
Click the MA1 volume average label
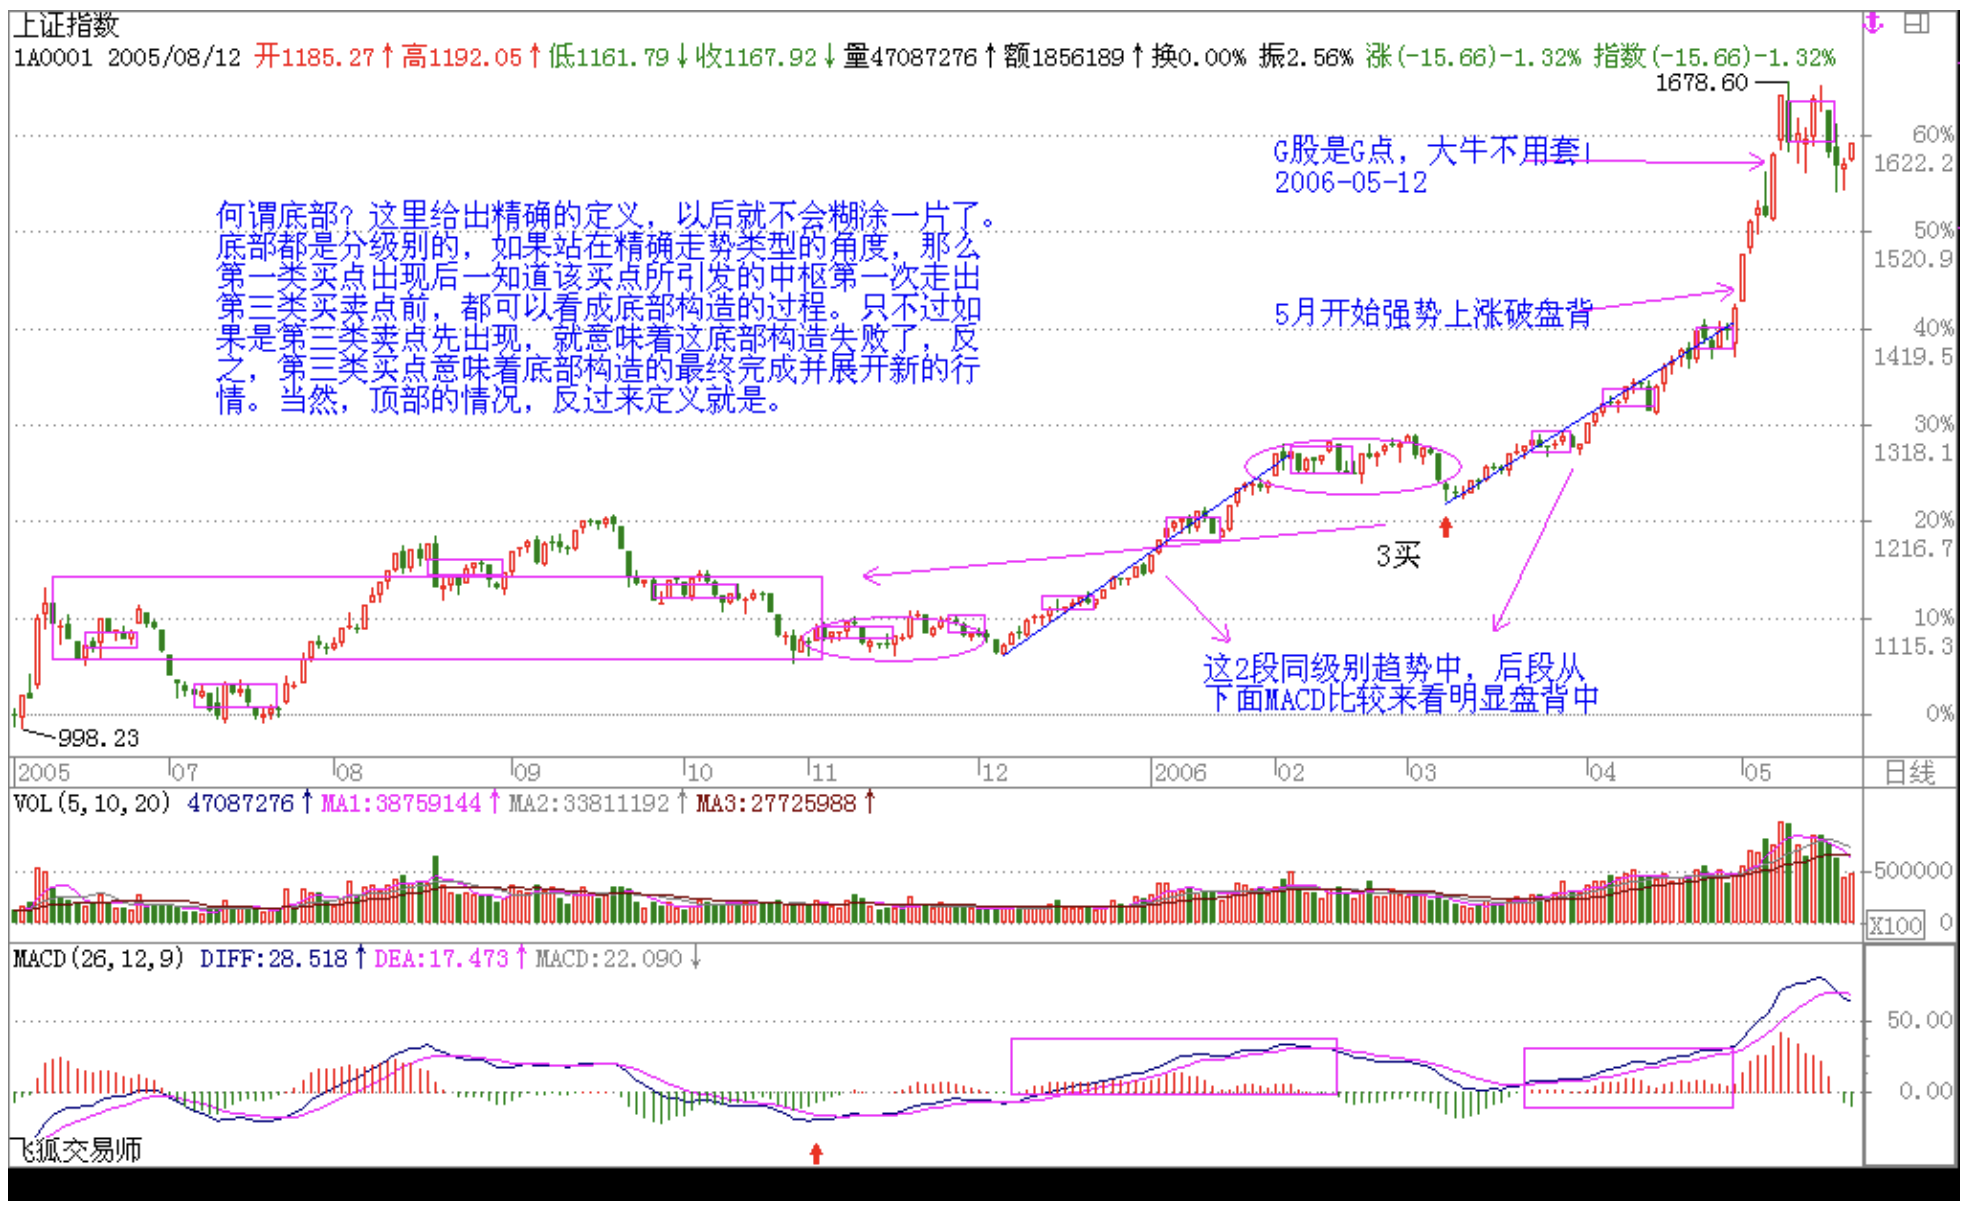401,803
